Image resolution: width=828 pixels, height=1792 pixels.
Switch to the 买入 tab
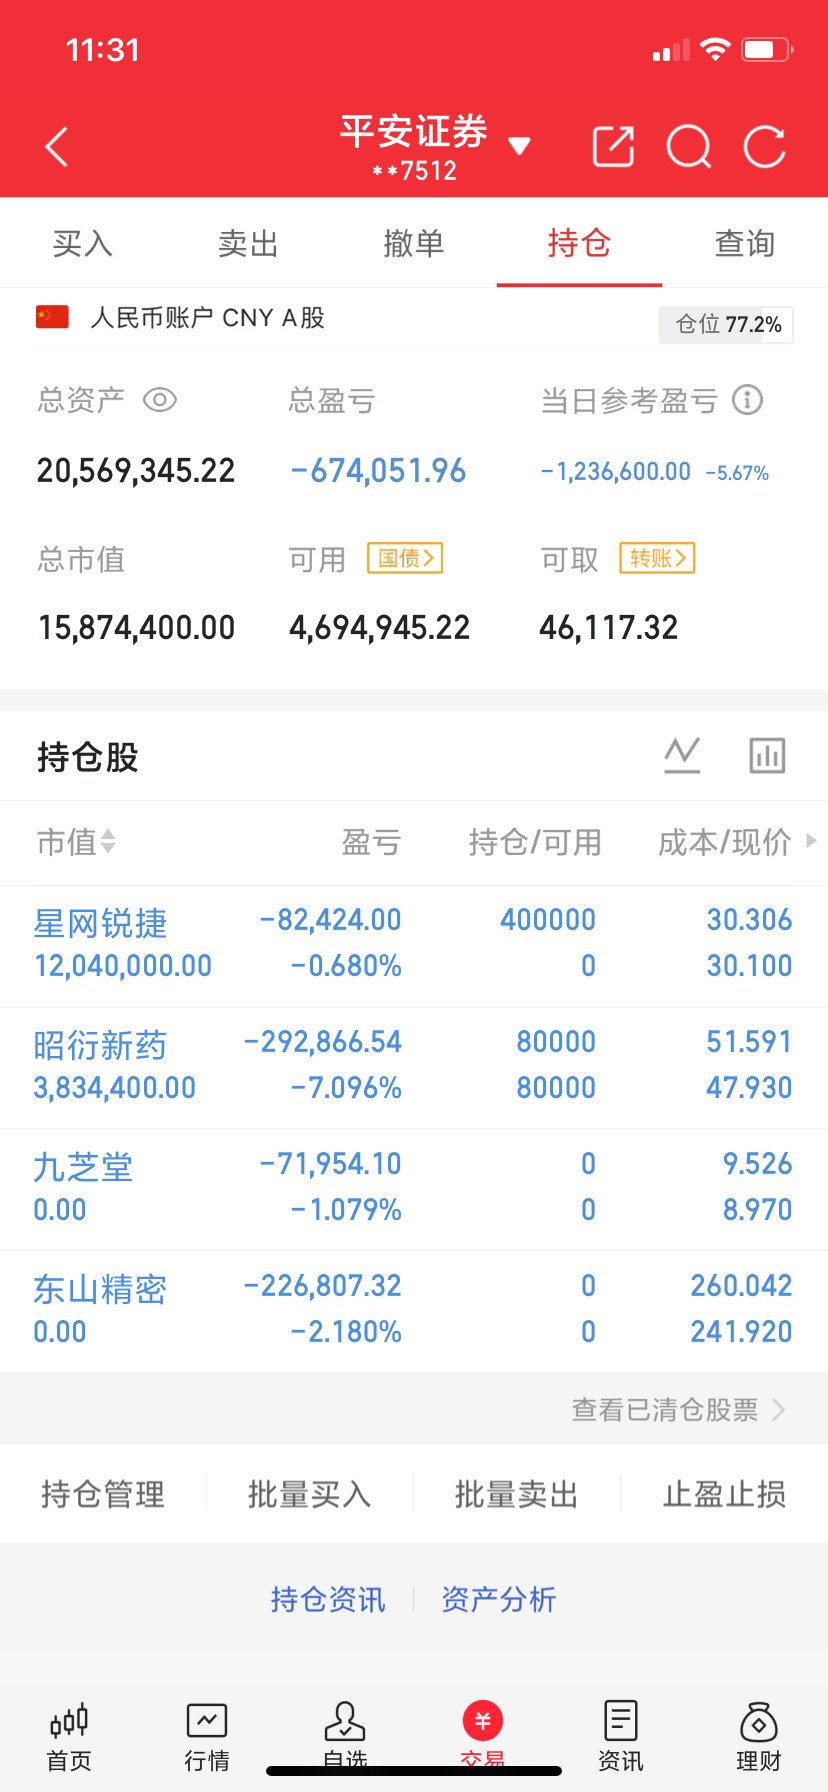tap(82, 243)
